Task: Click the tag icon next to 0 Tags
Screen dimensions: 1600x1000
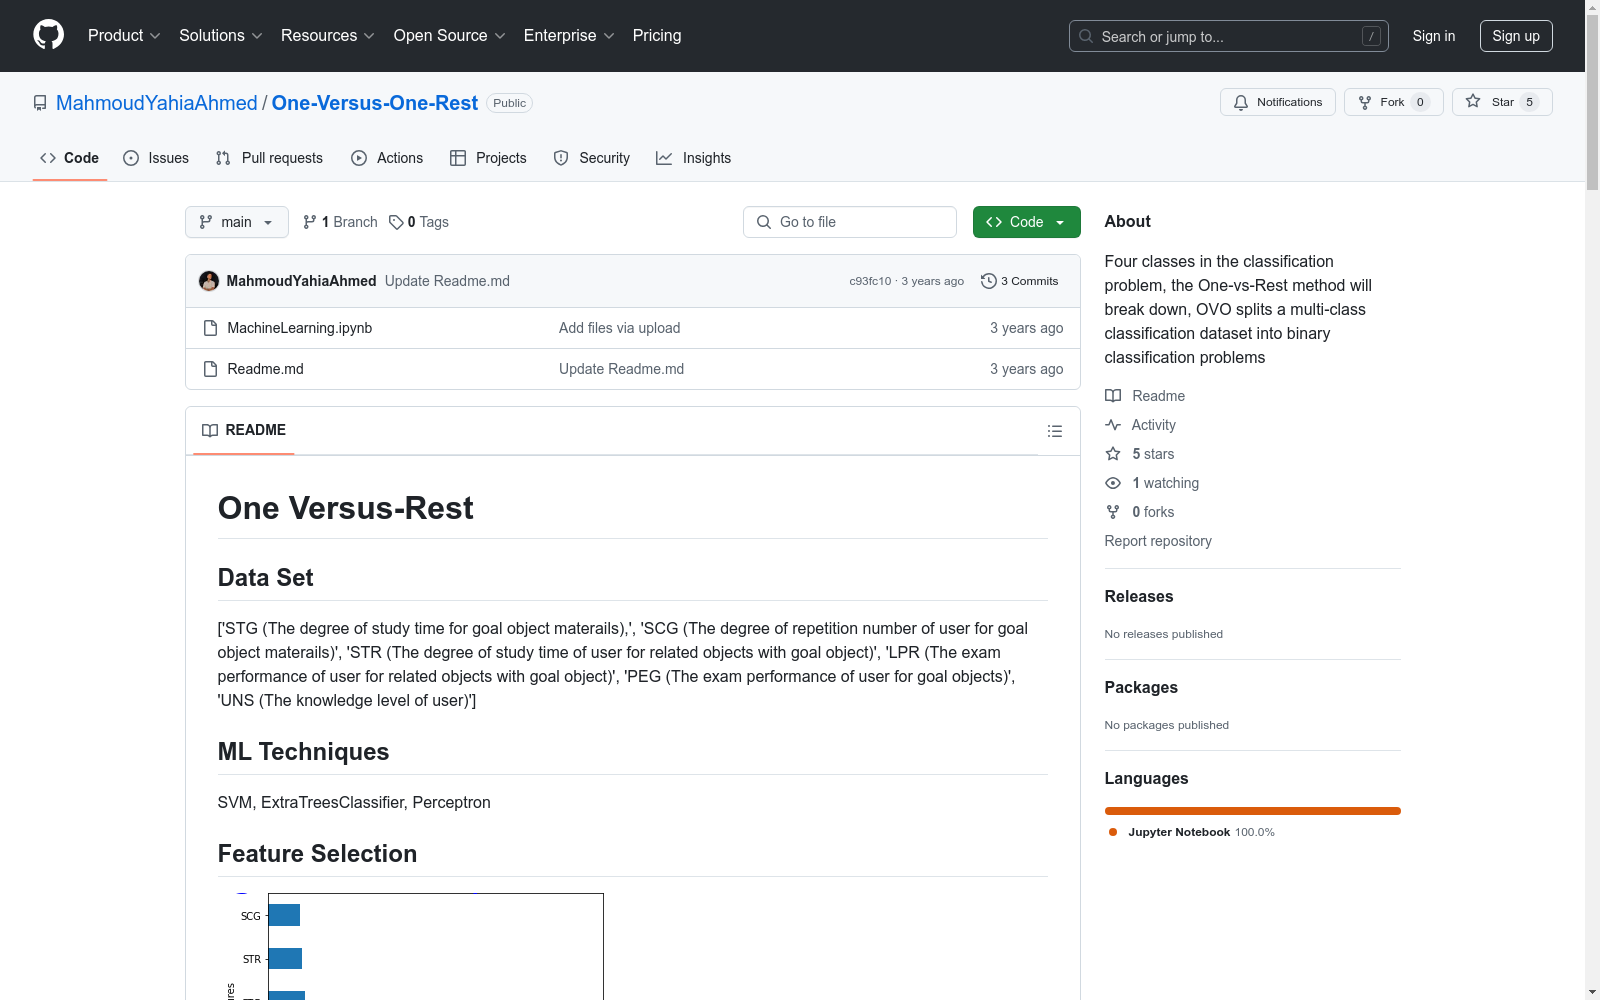Action: tap(396, 222)
